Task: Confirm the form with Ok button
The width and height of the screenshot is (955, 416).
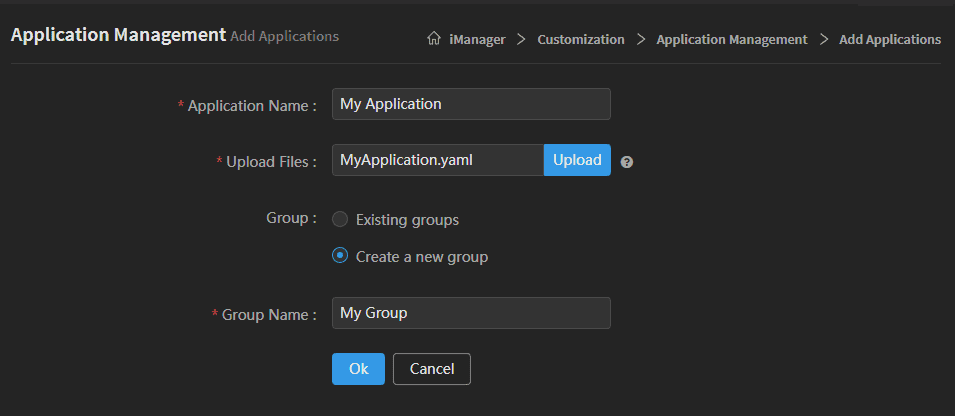Action: click(x=358, y=369)
